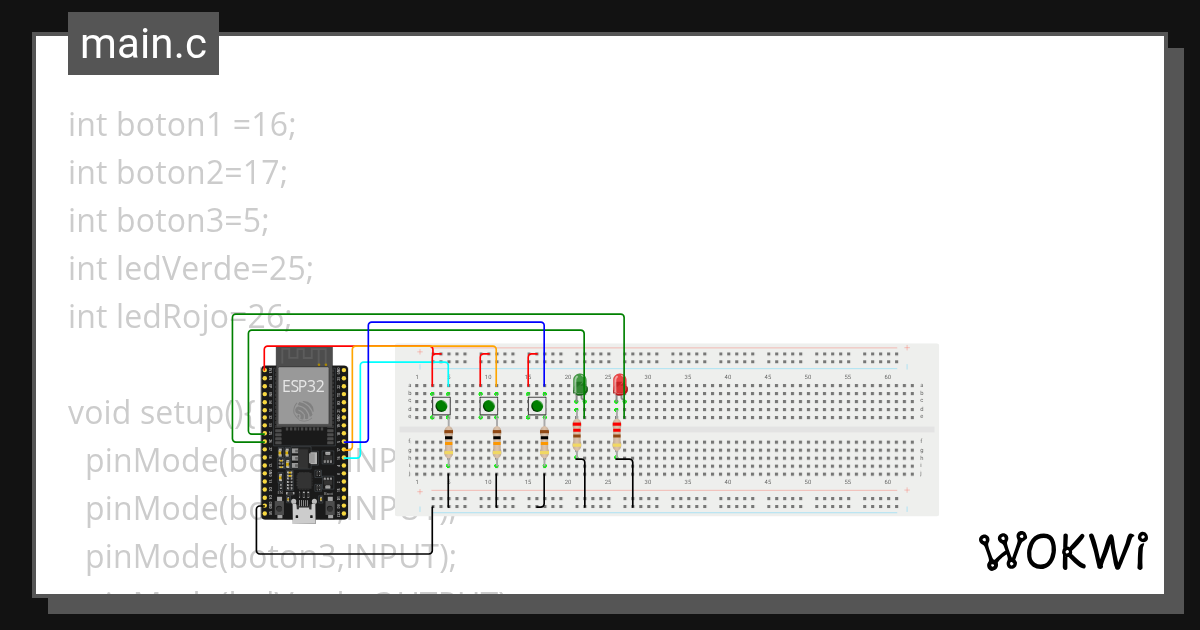This screenshot has width=1200, height=630.
Task: Select resistor below the third pushbutton
Action: 544,439
